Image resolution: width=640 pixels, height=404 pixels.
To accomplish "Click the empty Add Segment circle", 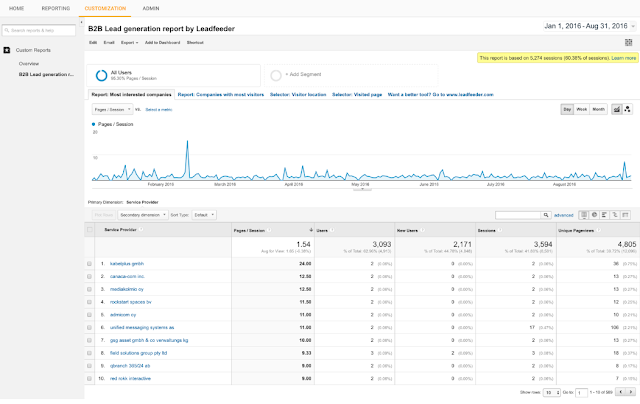I will point(276,75).
